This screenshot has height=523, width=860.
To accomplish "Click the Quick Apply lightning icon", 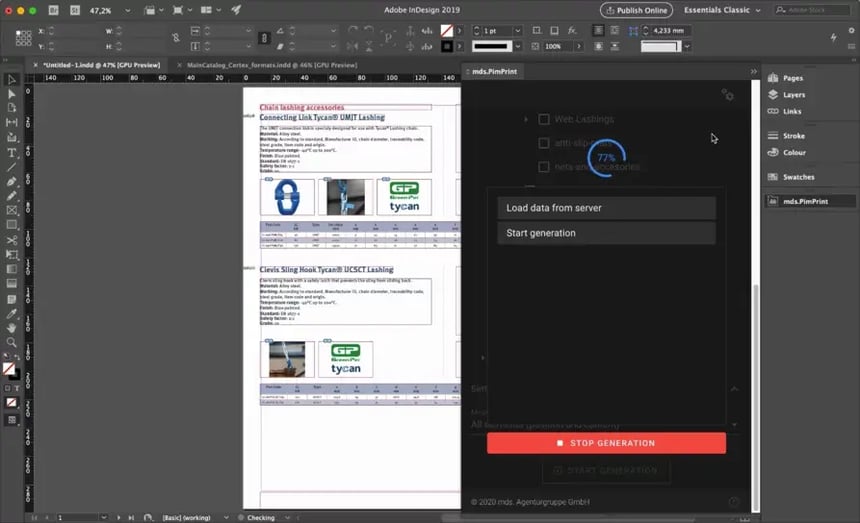I will click(x=833, y=37).
